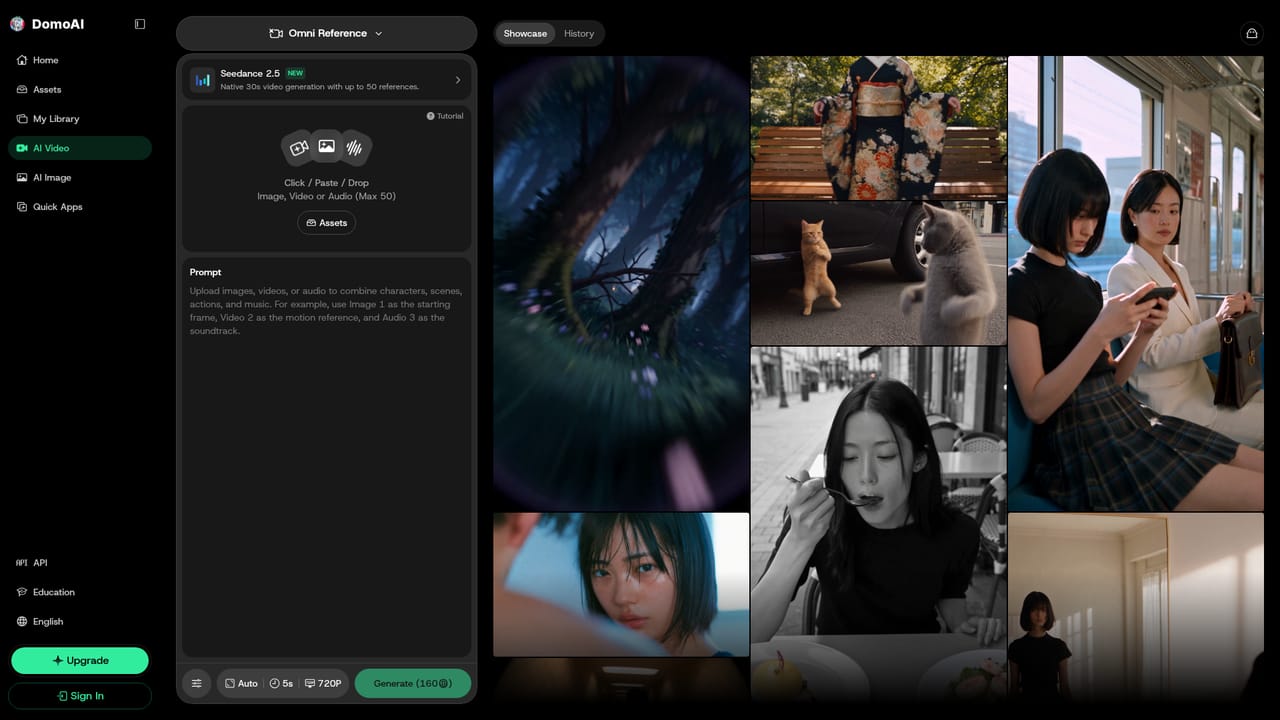This screenshot has height=720, width=1280.
Task: Click the Sign In button
Action: click(x=80, y=696)
